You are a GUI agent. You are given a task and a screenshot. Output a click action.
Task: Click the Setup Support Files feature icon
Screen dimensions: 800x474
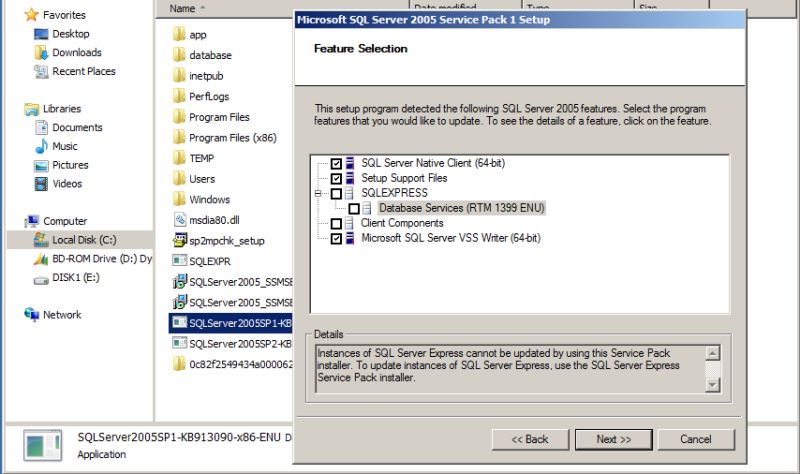350,178
